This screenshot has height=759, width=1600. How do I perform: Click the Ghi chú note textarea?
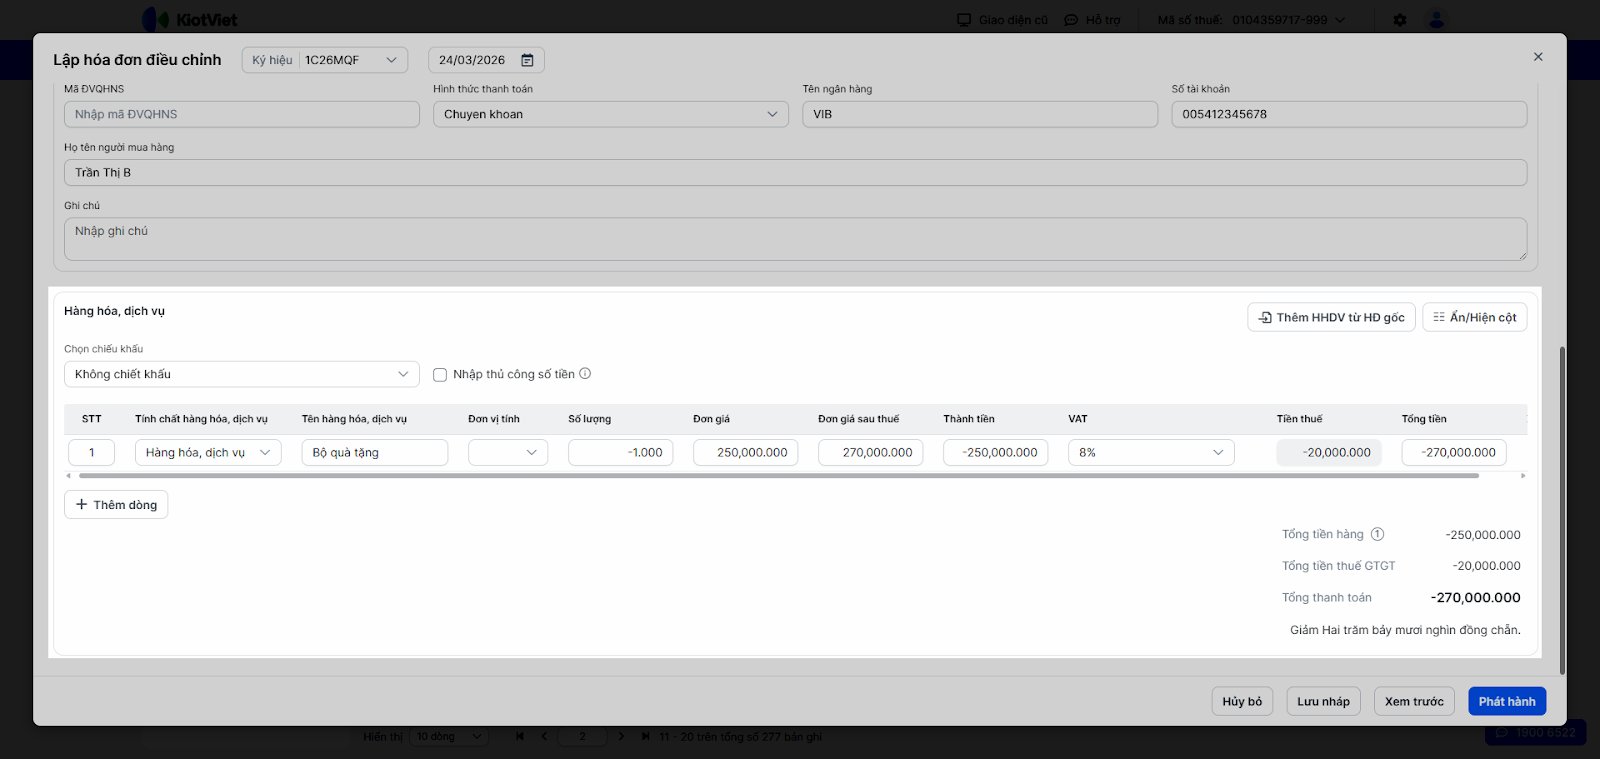coord(795,239)
